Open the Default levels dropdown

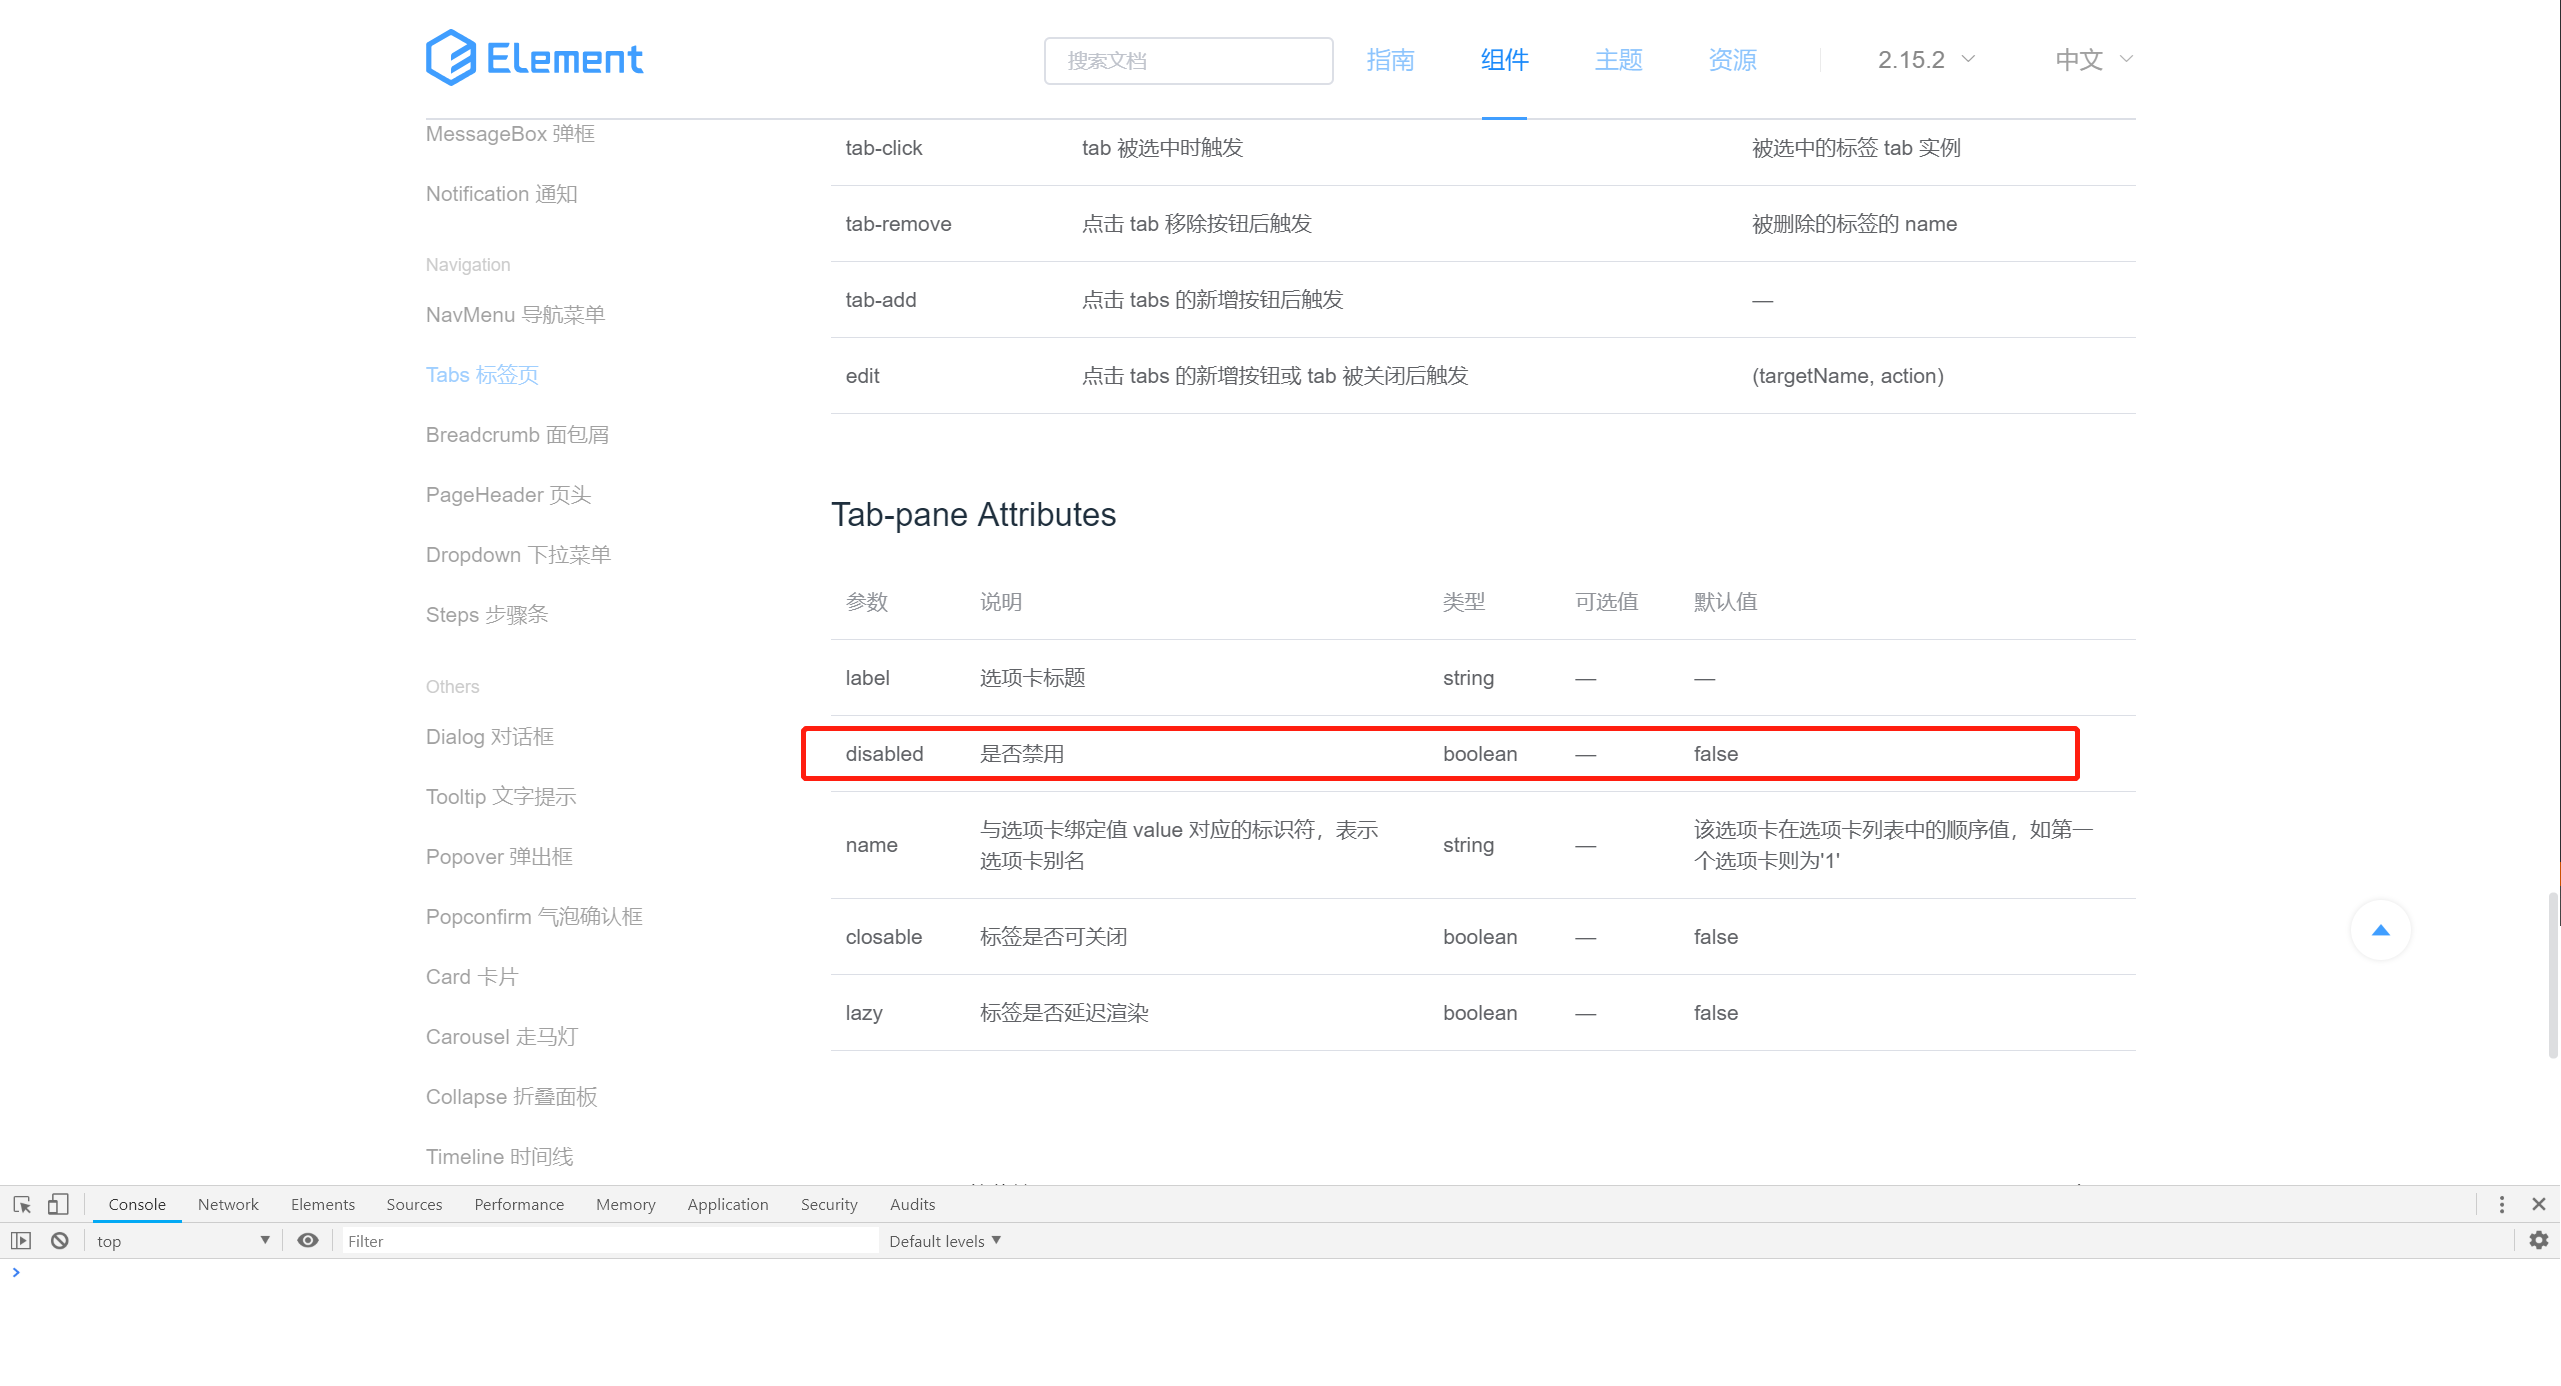point(943,1240)
